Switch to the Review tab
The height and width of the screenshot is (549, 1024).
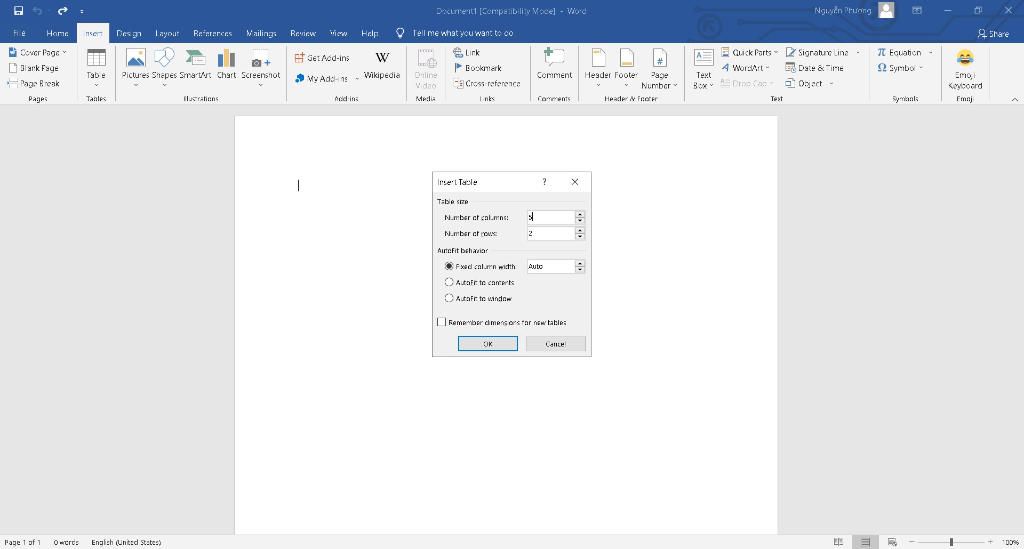[302, 33]
